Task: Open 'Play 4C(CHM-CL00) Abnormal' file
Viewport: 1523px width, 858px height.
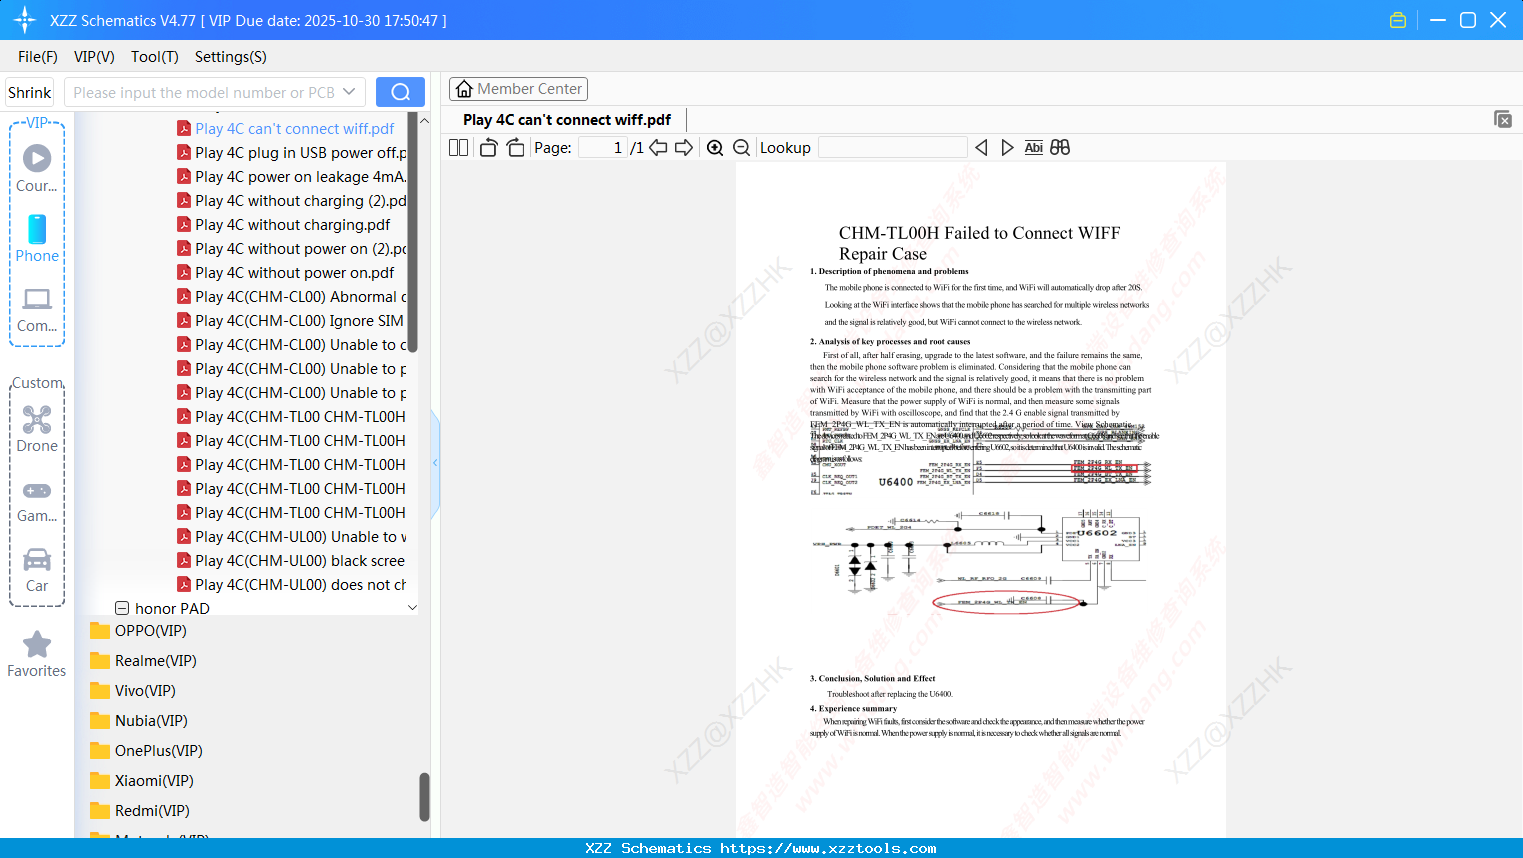Action: (x=292, y=297)
